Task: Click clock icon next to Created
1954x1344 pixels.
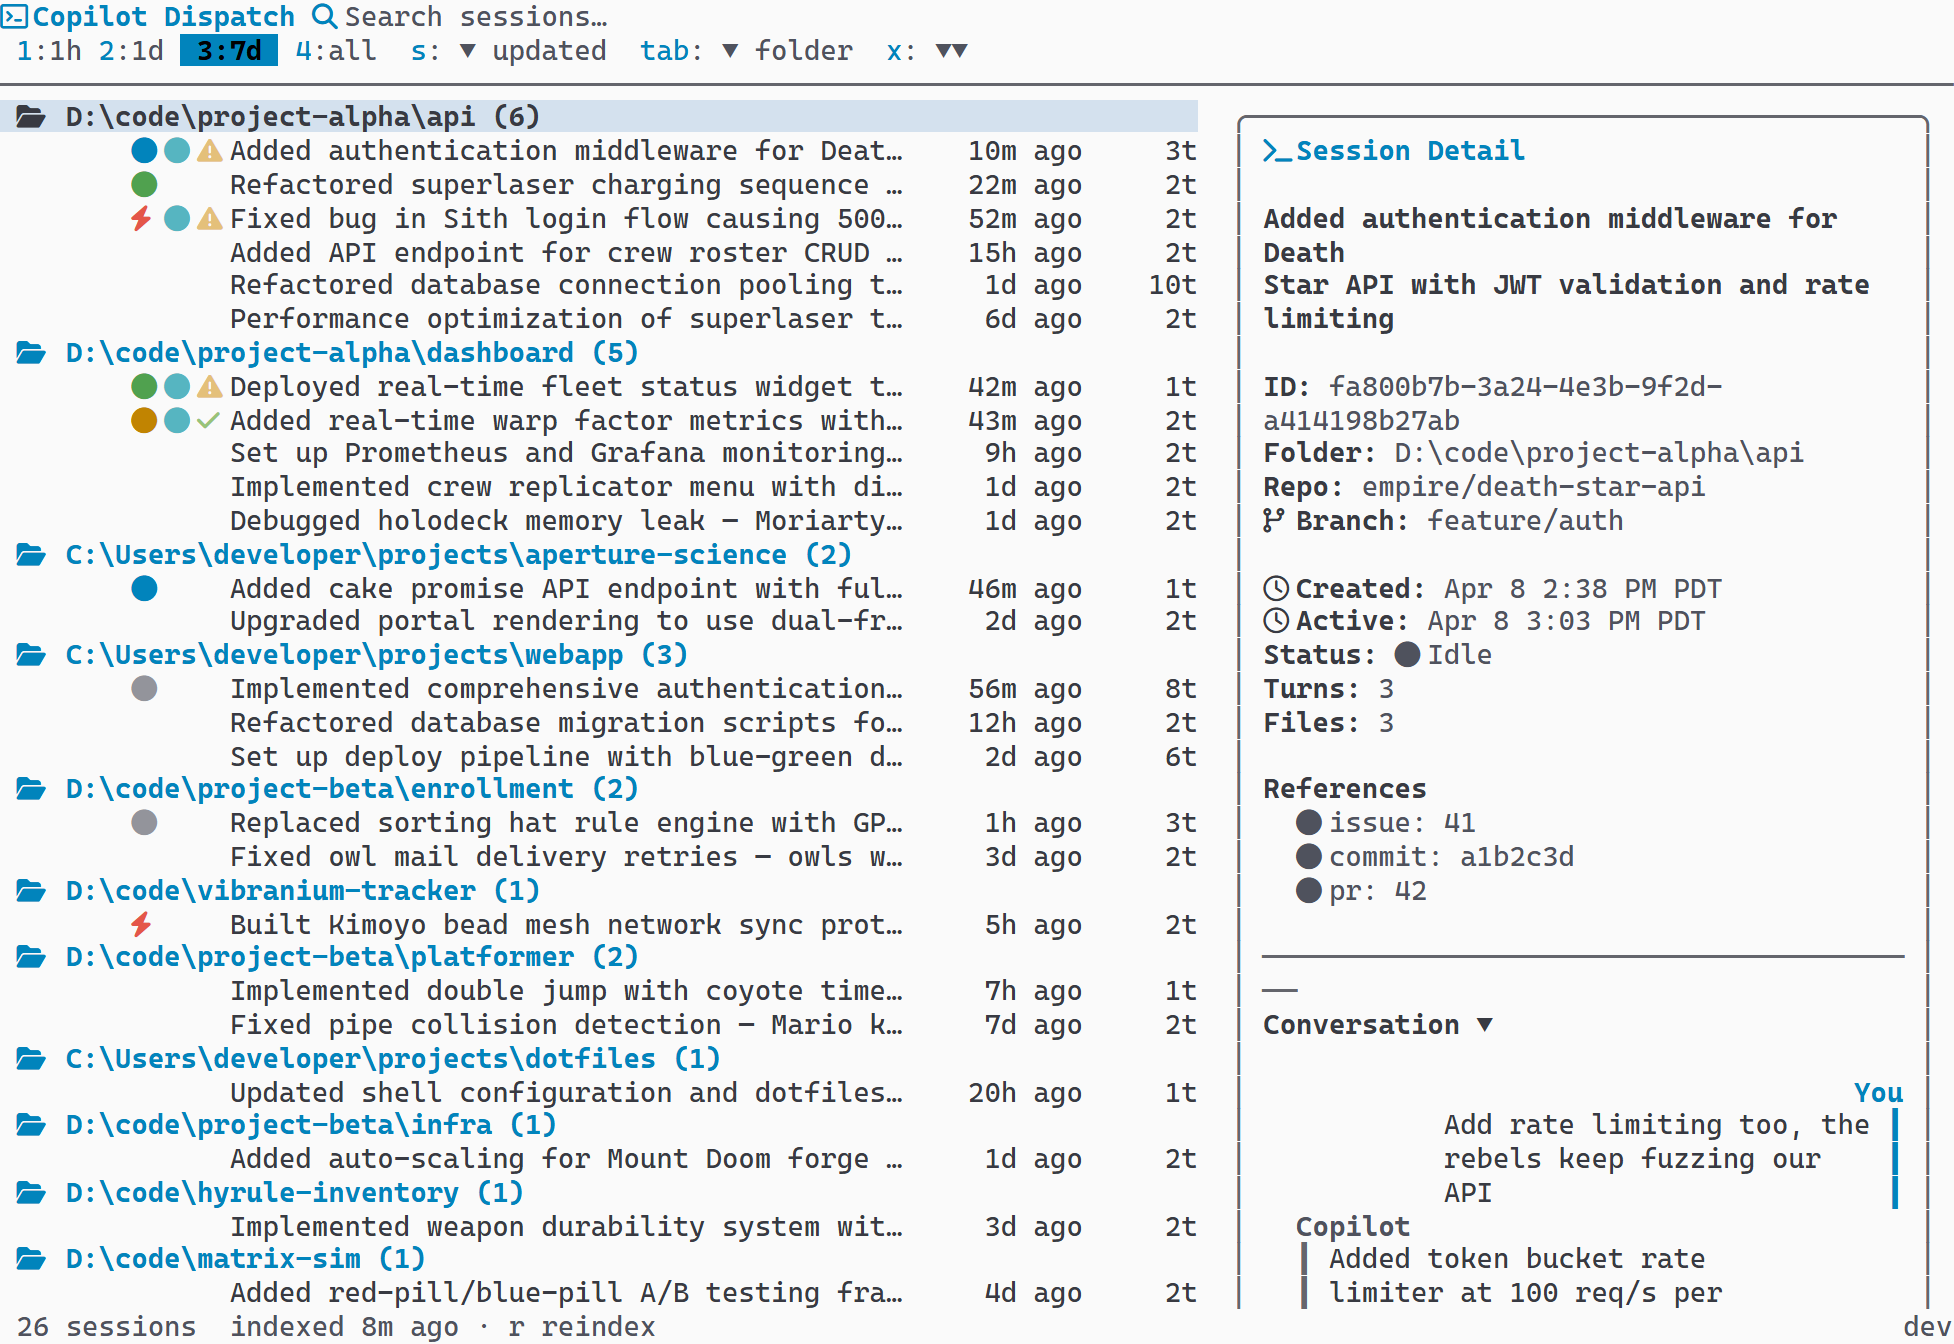Action: coord(1276,588)
